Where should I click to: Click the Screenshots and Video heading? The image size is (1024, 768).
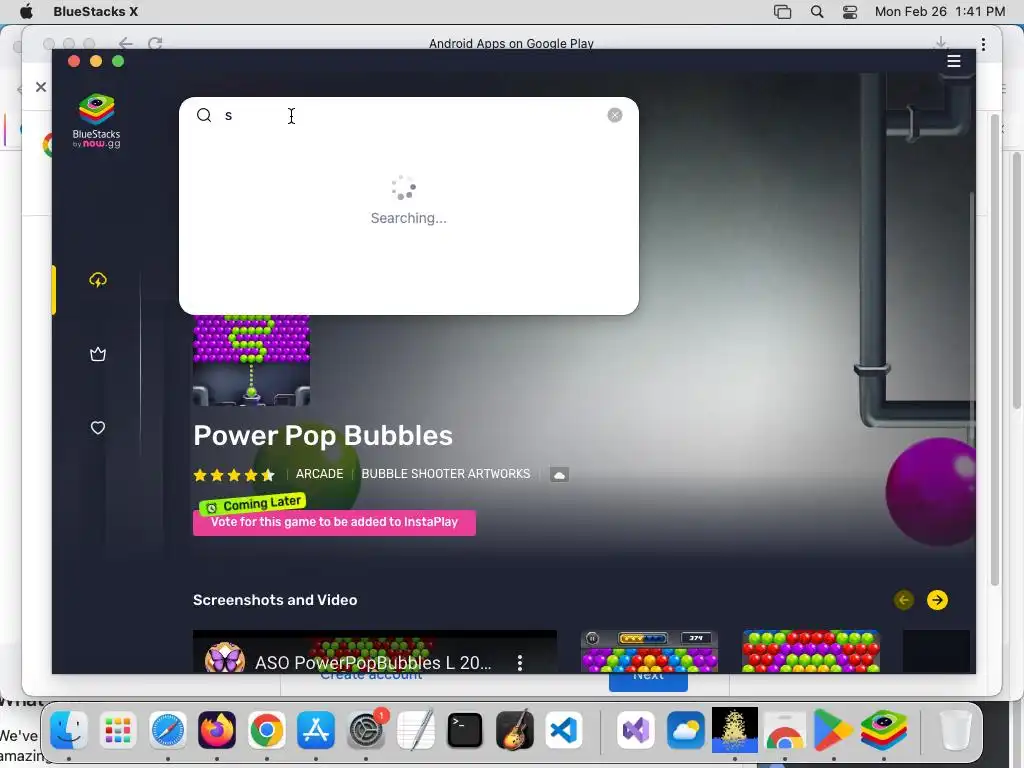[275, 600]
